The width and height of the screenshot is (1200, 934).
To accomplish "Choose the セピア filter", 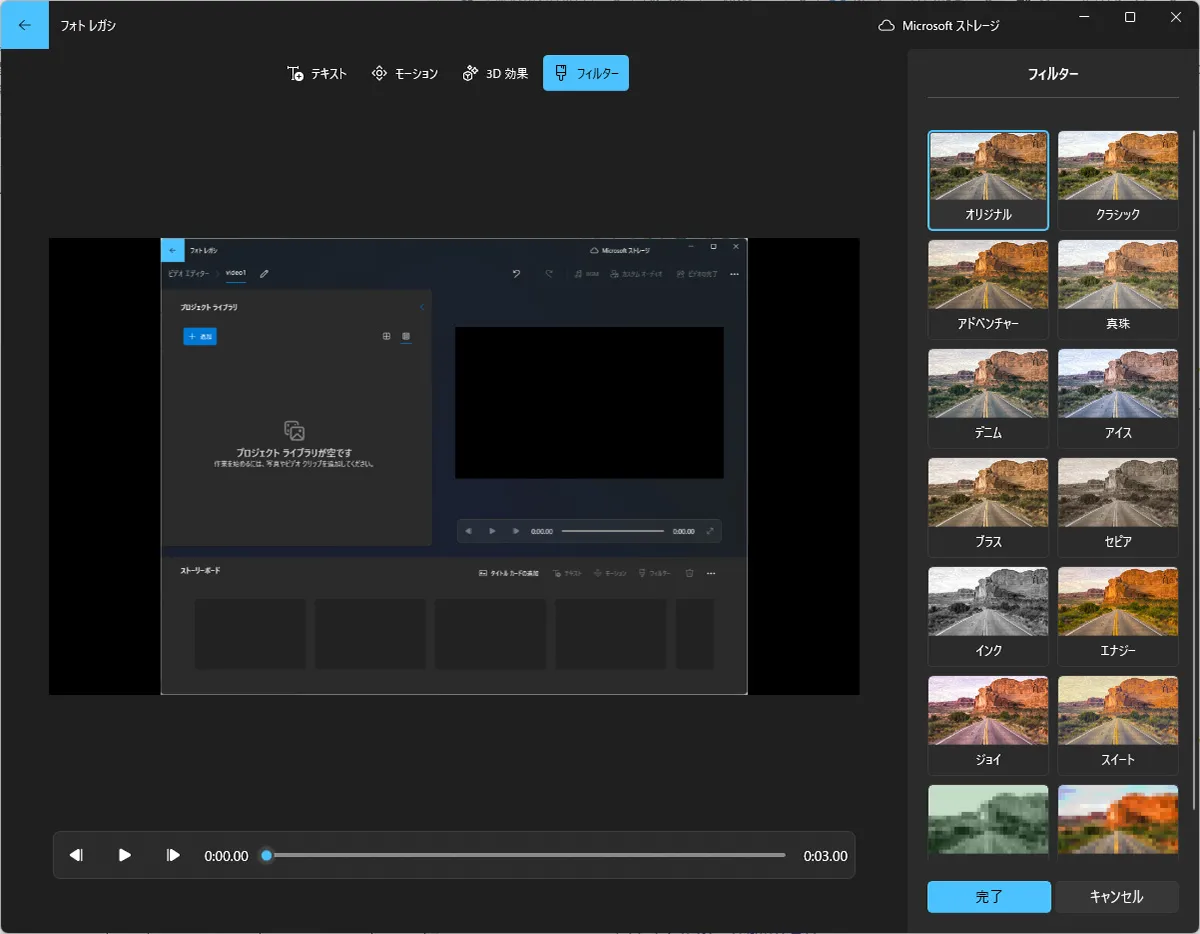I will [1118, 507].
